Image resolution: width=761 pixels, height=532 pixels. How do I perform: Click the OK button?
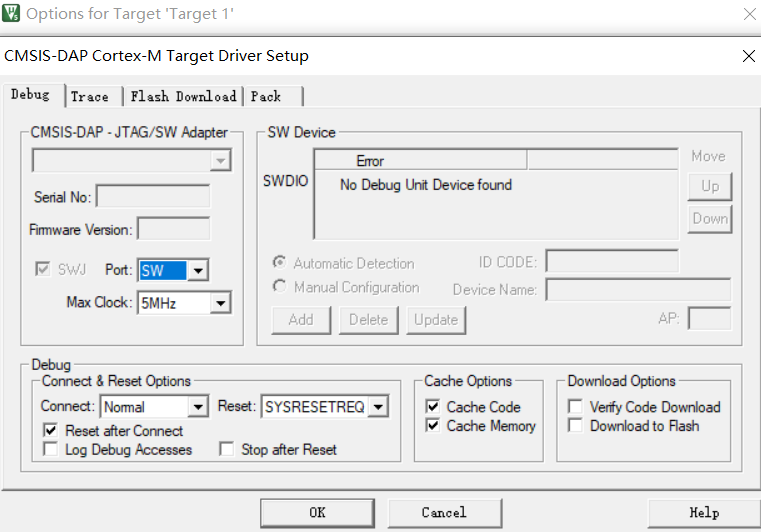pos(317,512)
